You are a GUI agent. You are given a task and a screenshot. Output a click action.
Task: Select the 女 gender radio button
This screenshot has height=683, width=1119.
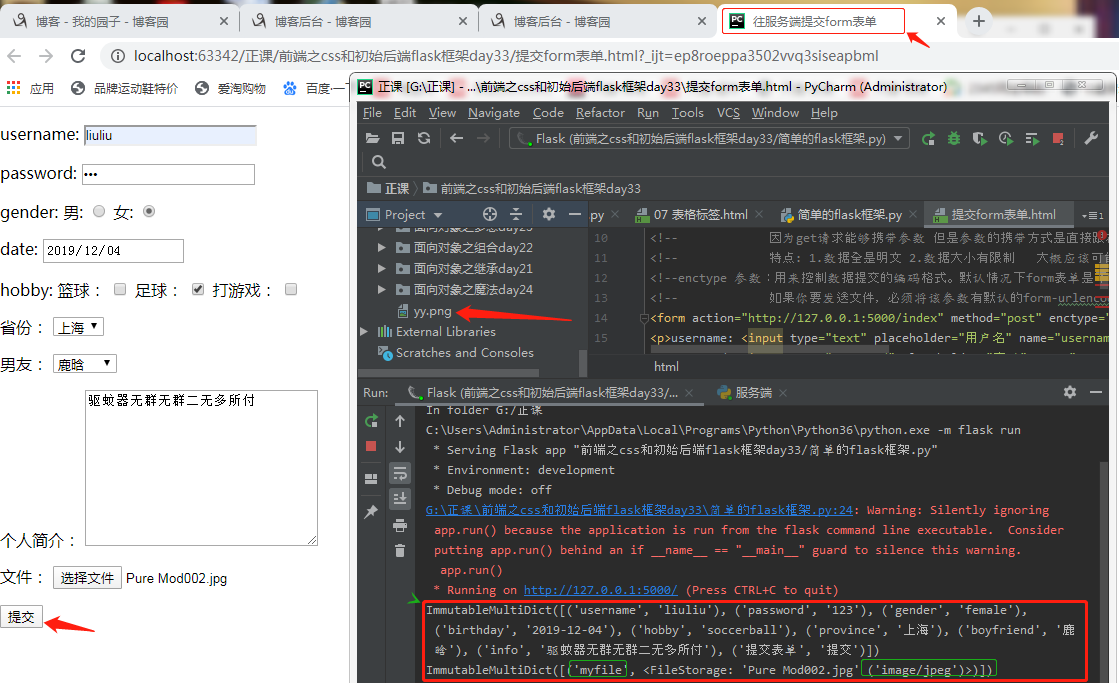pos(149,211)
